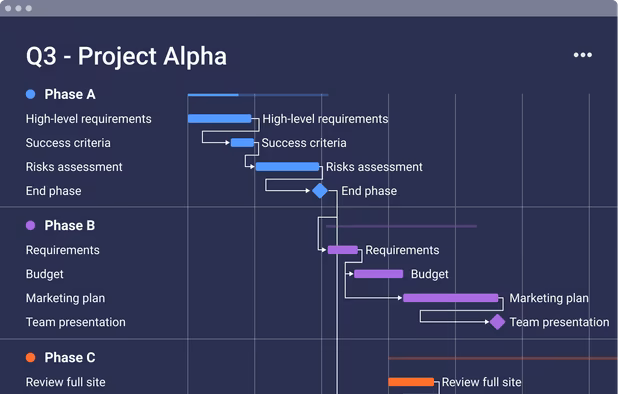Click the Success criteria blue Gantt bar
This screenshot has height=394, width=618.
(x=242, y=143)
